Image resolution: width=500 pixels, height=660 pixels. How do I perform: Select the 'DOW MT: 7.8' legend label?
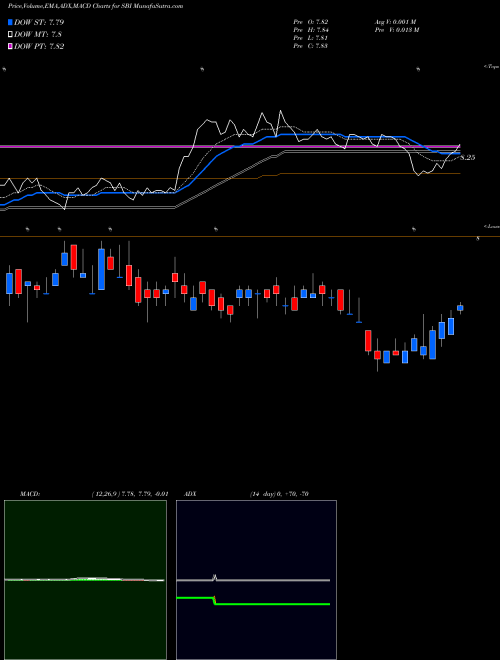click(37, 35)
